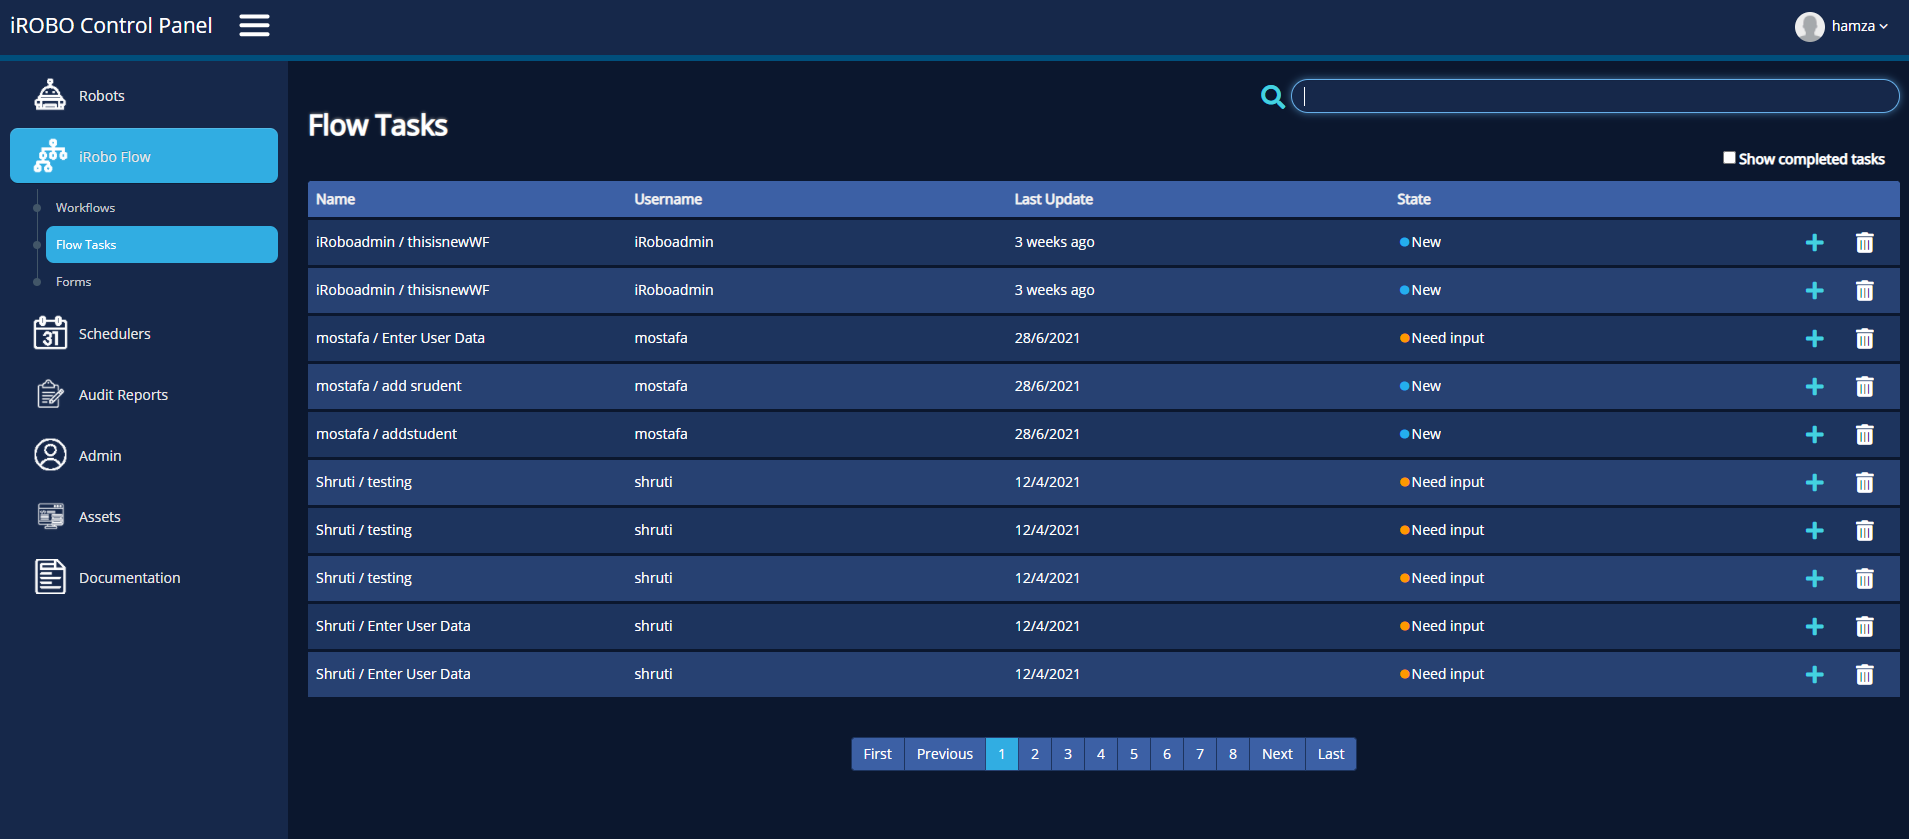
Task: Click the Next page button
Action: point(1276,754)
